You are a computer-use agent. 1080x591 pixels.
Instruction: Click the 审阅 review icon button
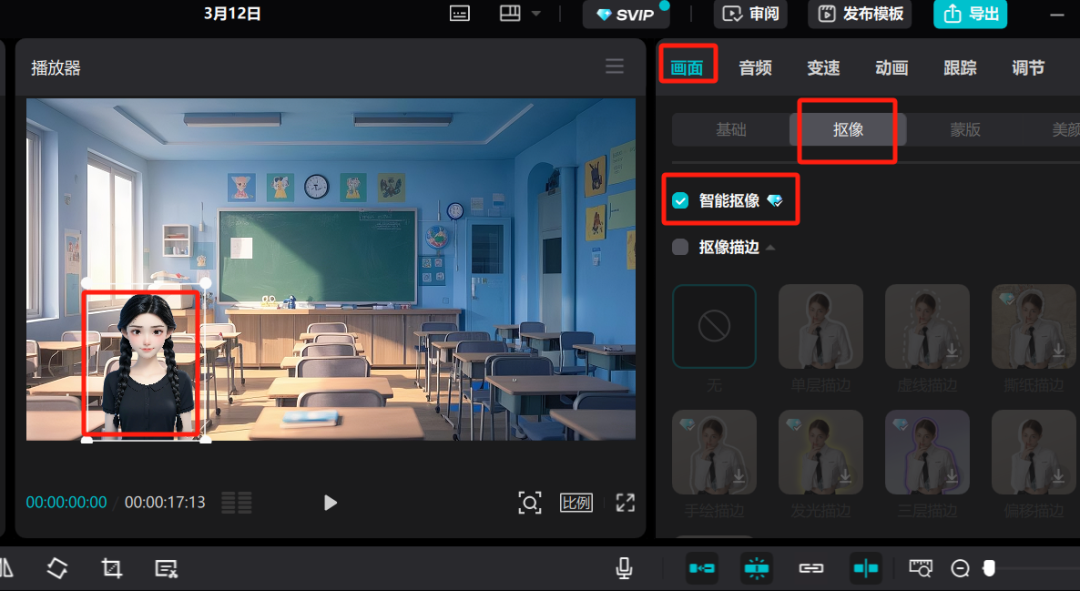(x=750, y=14)
